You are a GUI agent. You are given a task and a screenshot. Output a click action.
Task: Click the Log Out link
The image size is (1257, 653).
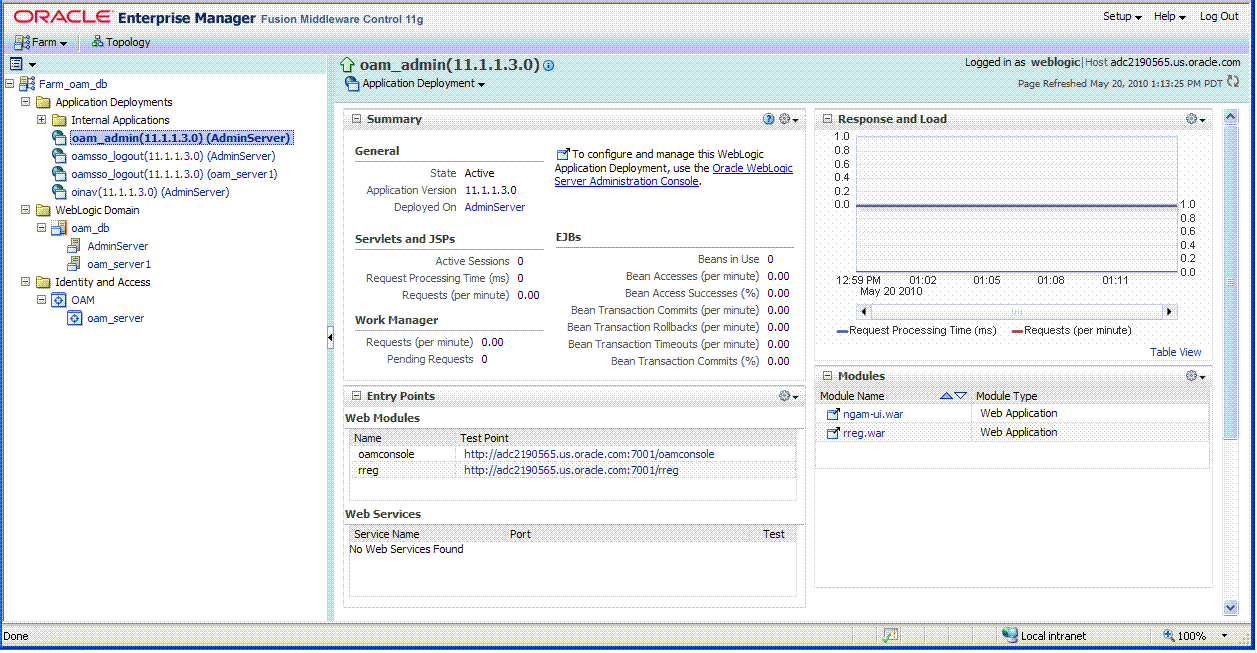point(1219,16)
